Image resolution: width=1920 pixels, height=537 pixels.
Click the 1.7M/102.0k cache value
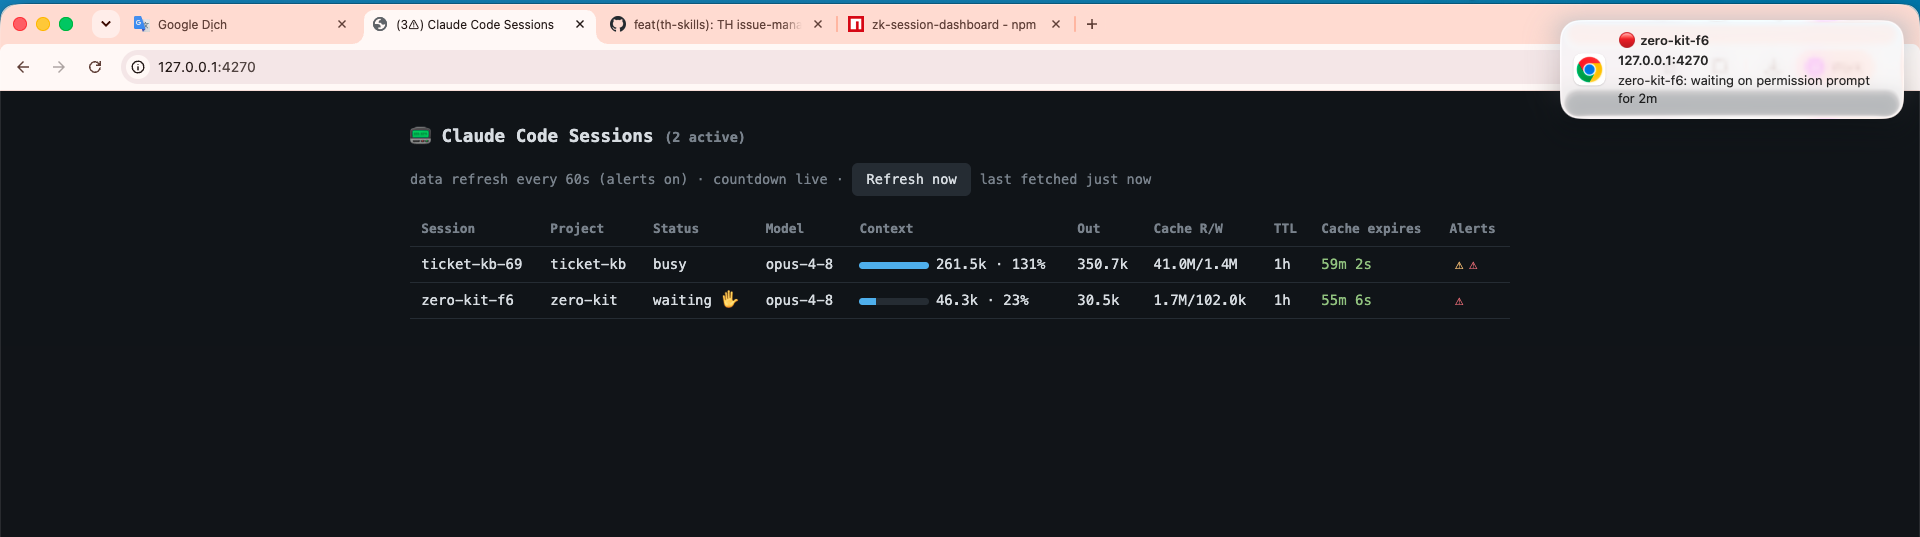[x=1200, y=300]
